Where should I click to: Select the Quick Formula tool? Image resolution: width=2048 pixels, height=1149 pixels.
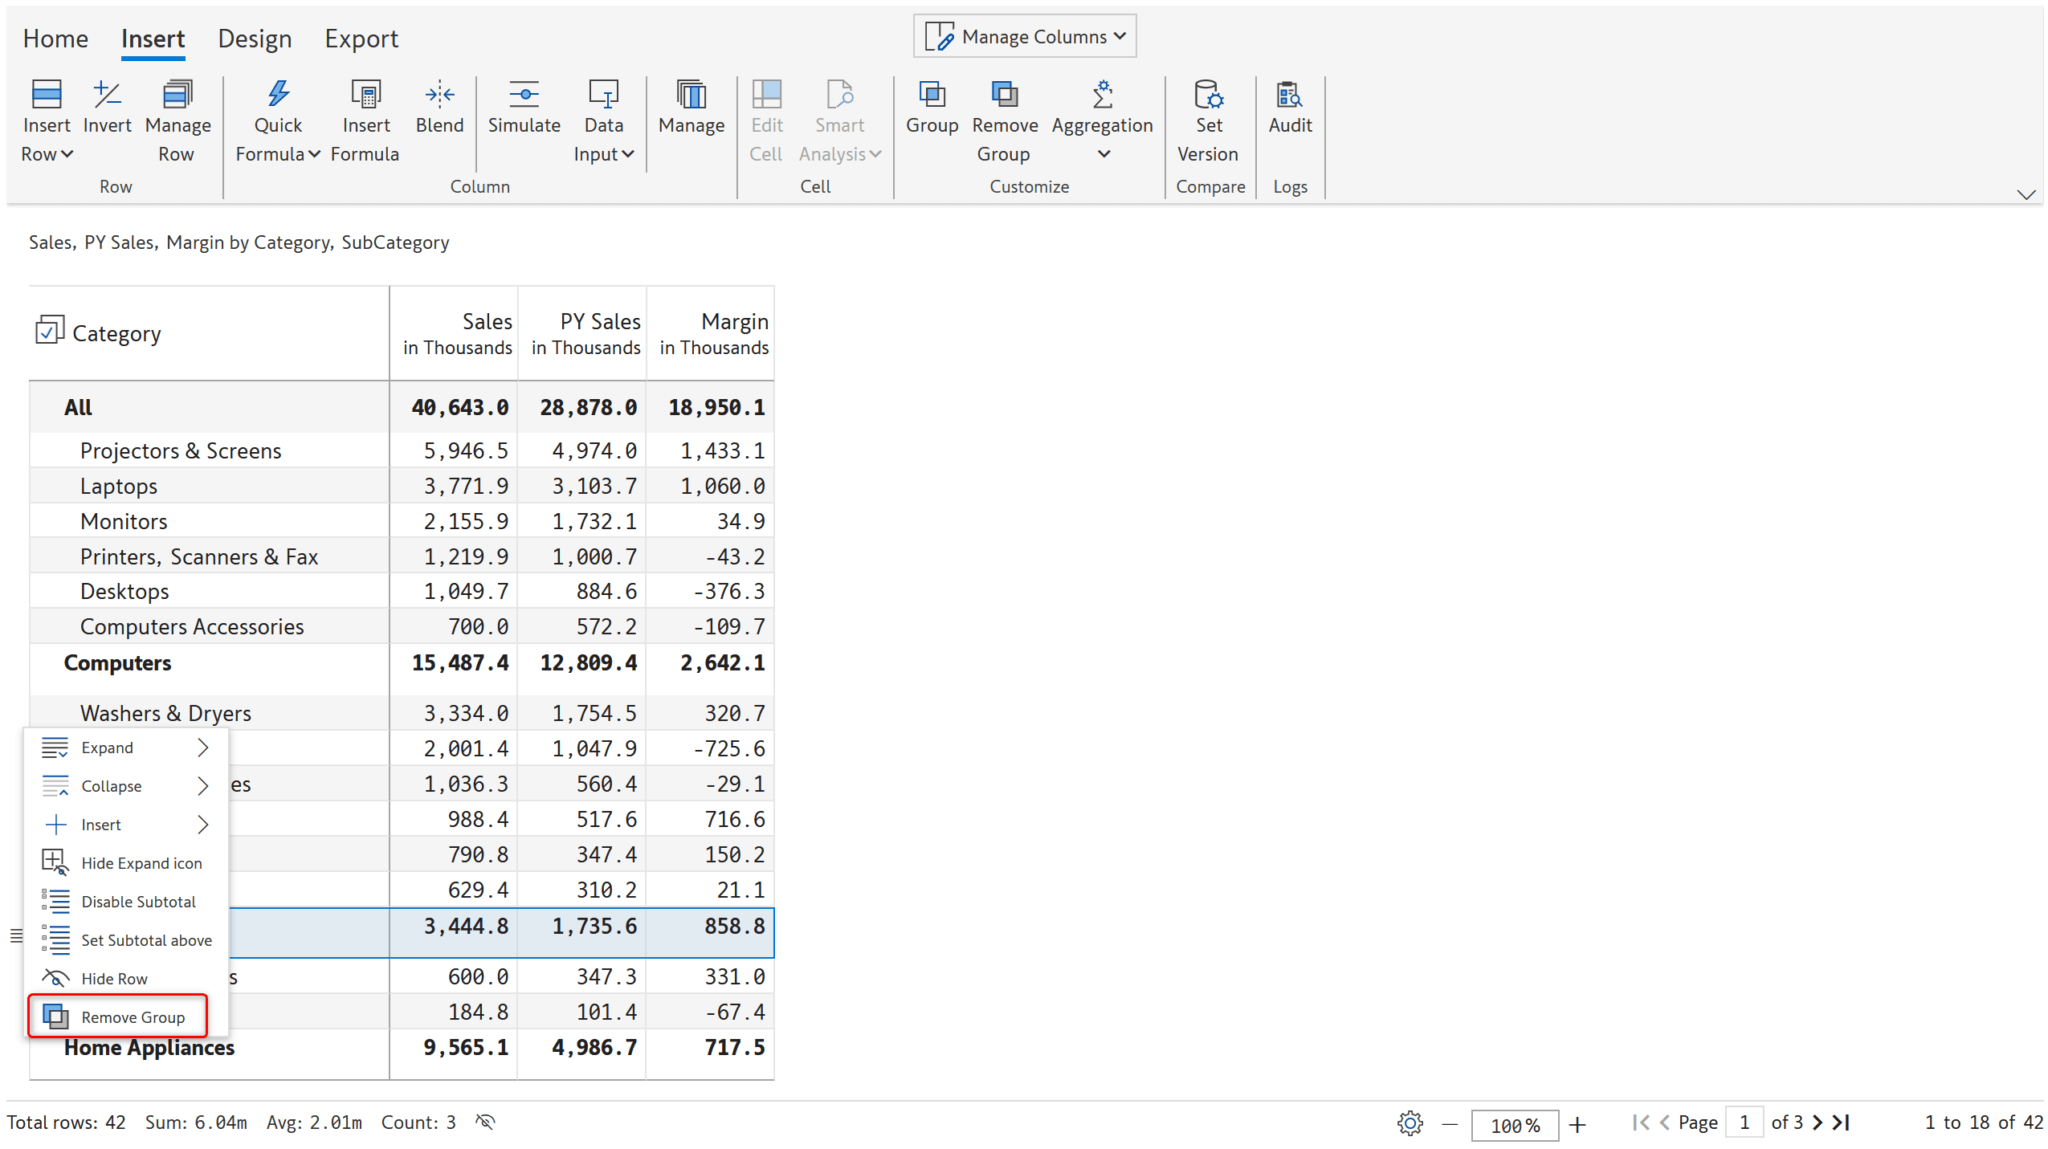tap(277, 119)
